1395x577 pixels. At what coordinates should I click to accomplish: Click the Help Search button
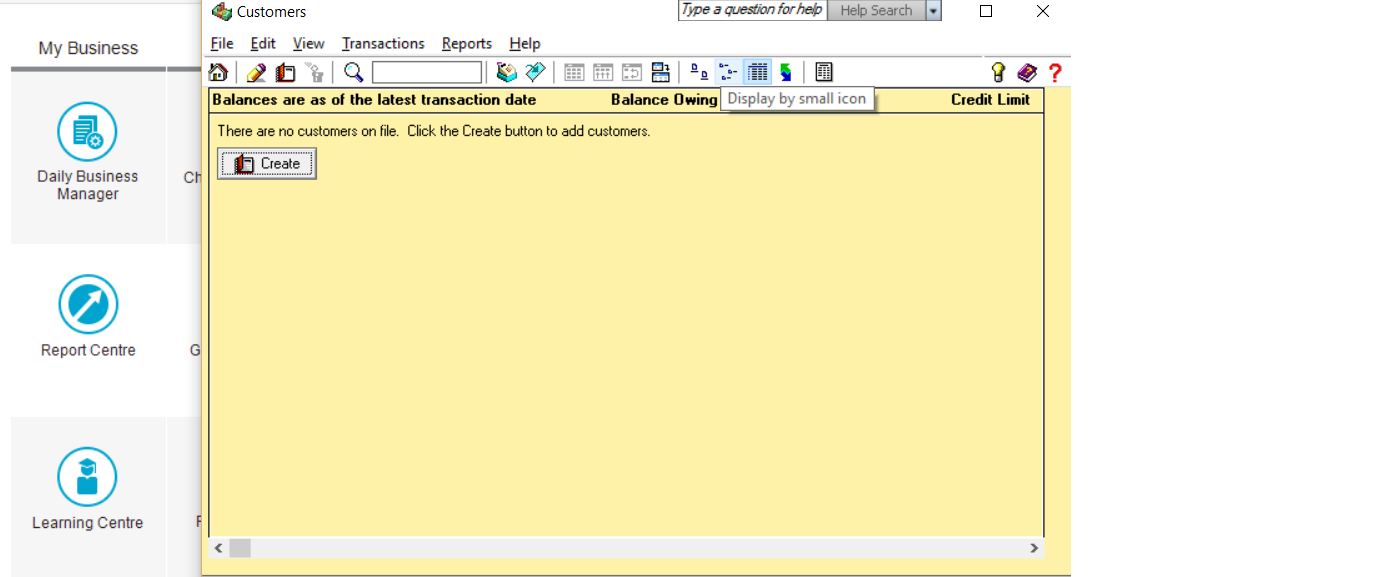876,10
